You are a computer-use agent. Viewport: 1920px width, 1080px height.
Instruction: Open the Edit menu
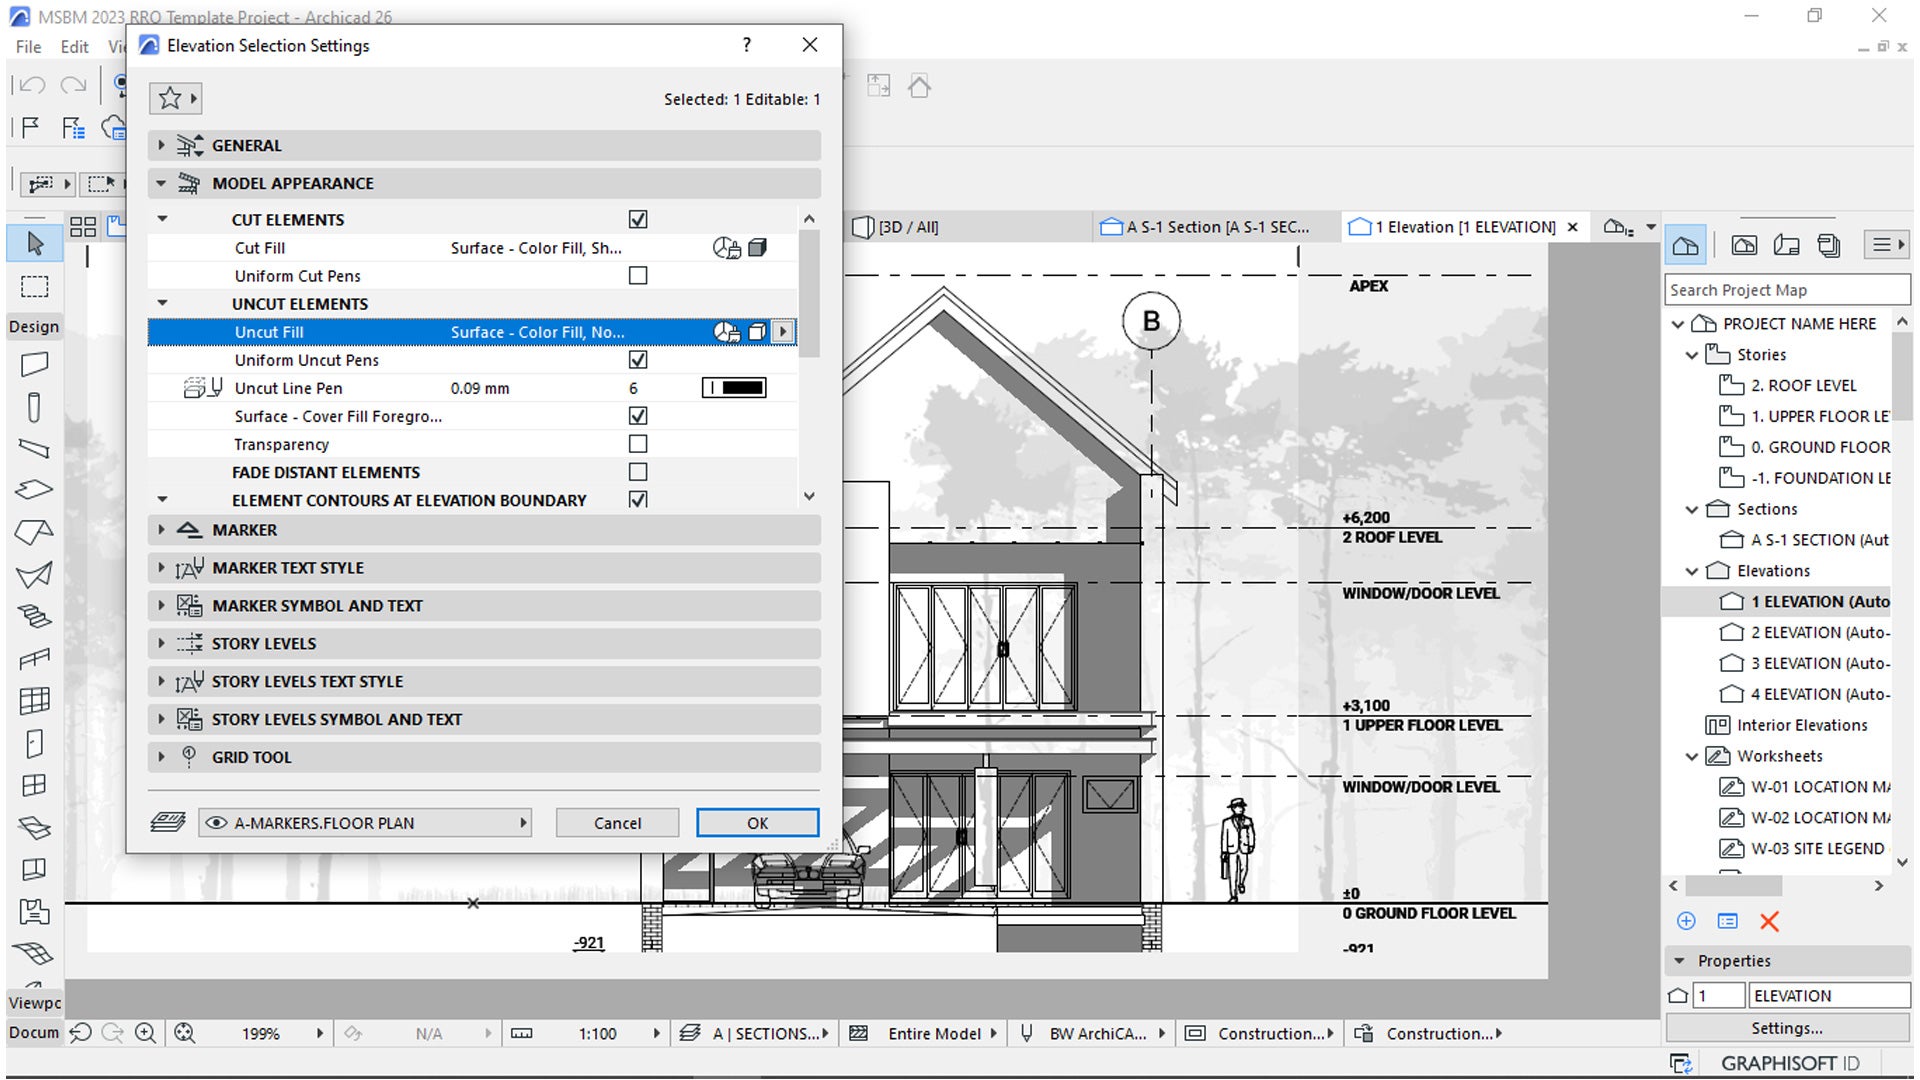(73, 46)
